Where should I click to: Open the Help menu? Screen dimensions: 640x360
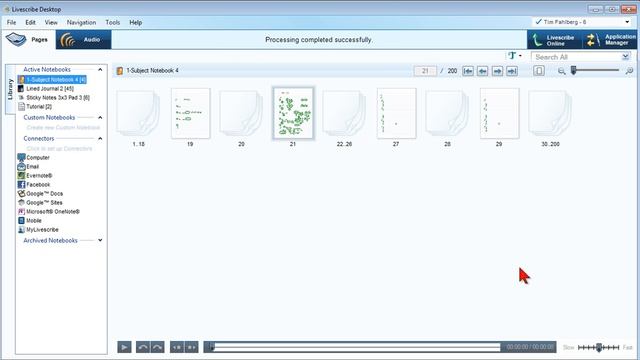coord(136,22)
